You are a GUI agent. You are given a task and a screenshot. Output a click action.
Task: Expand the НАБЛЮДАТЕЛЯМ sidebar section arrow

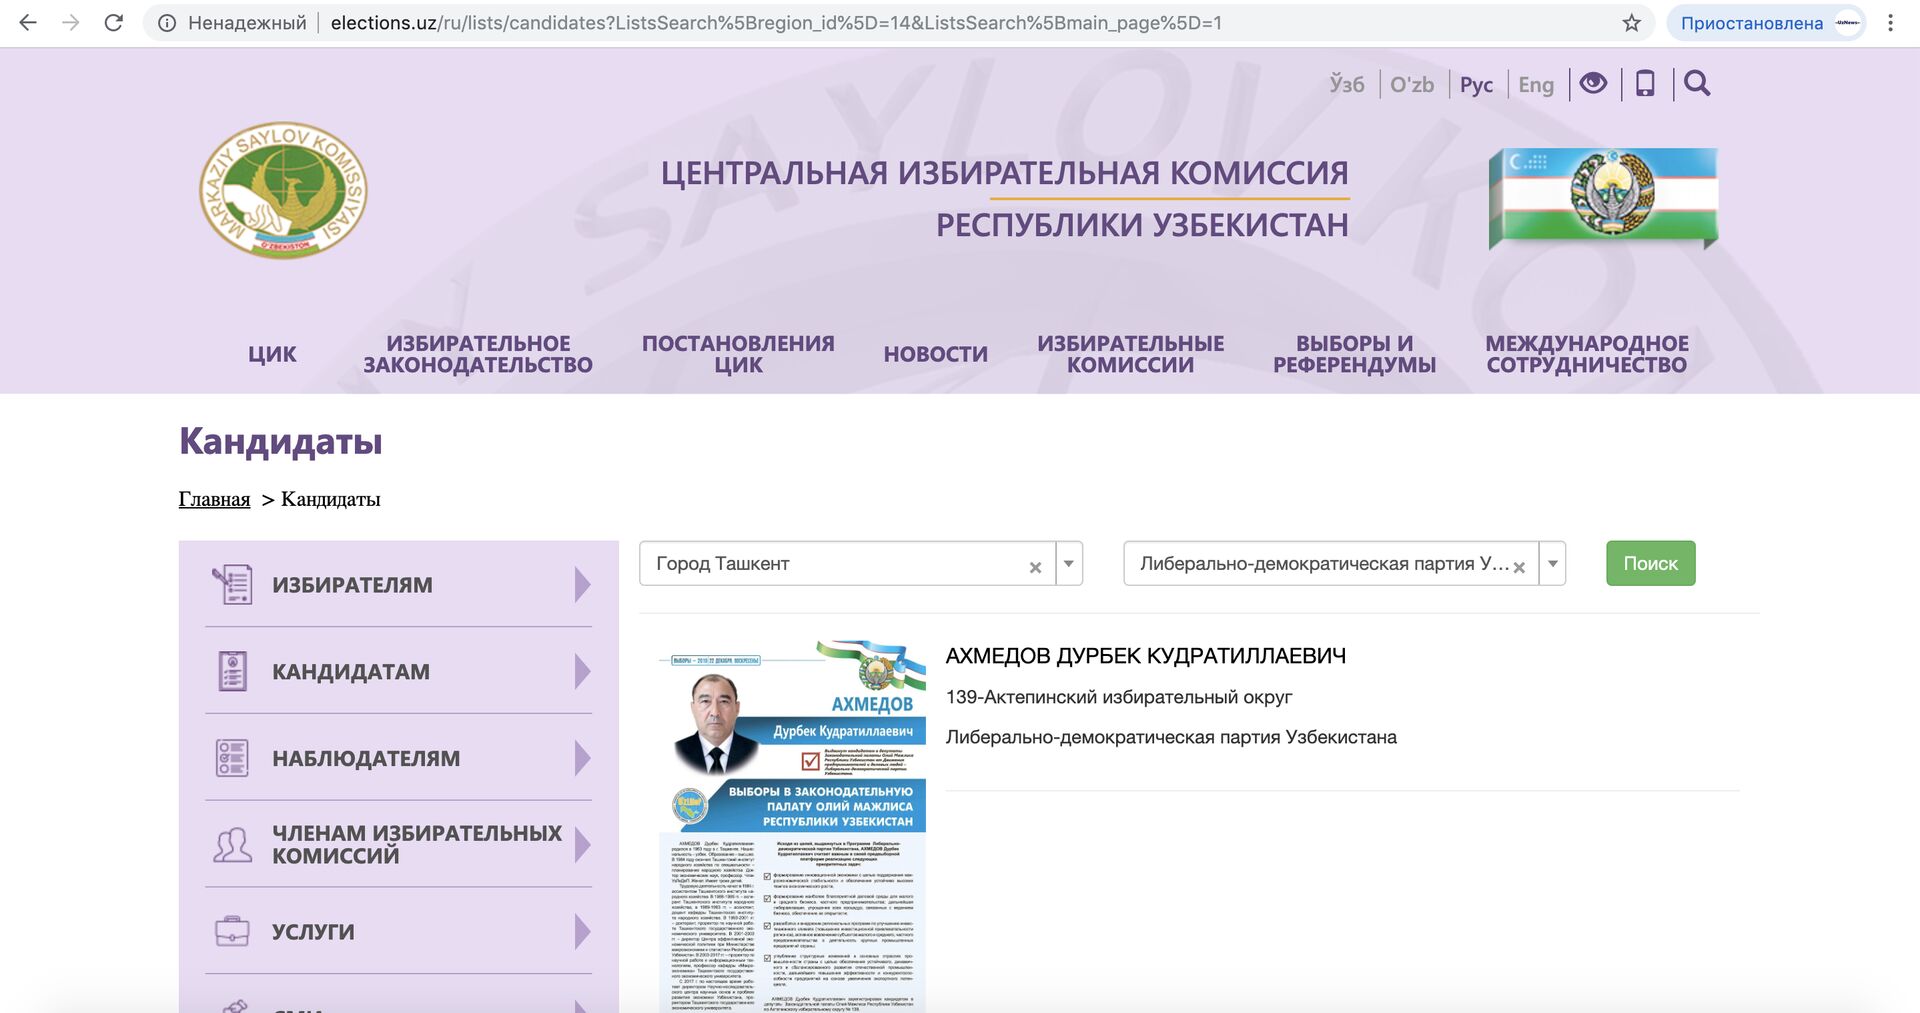pos(583,758)
